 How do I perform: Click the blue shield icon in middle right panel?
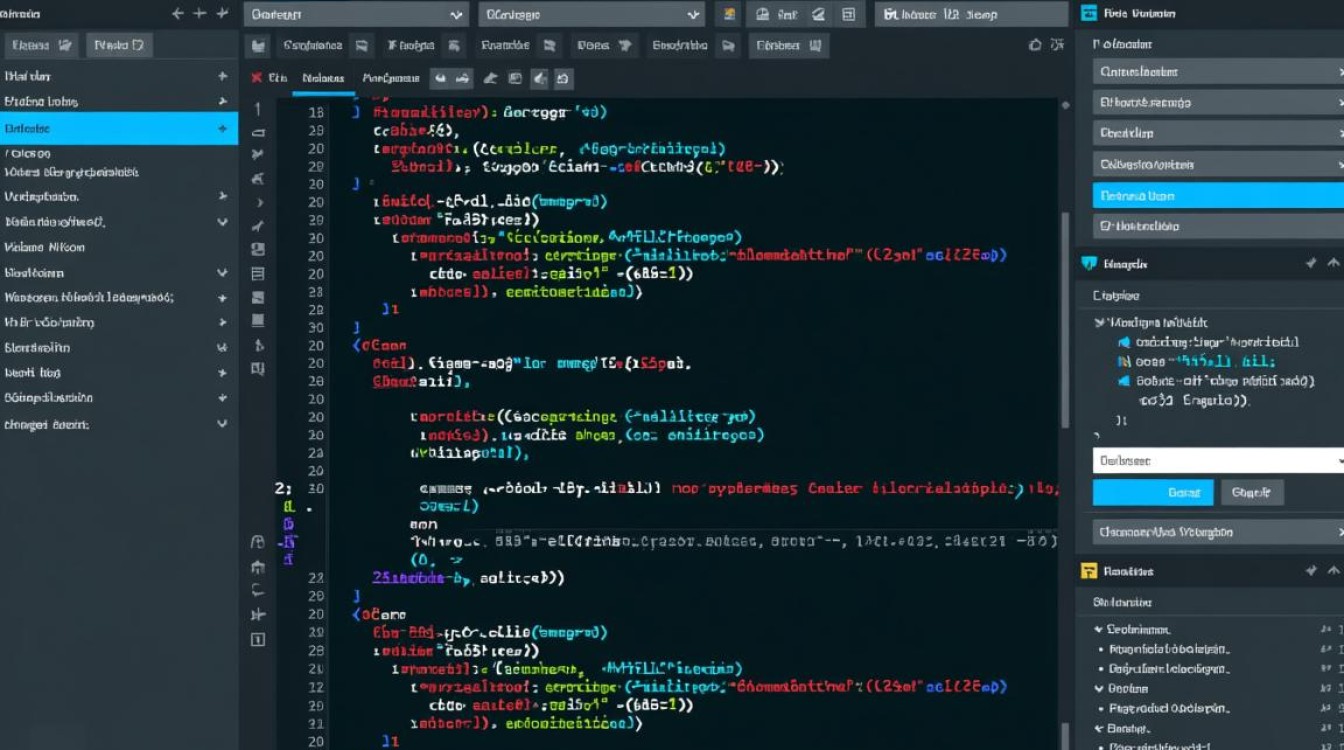(x=1089, y=264)
